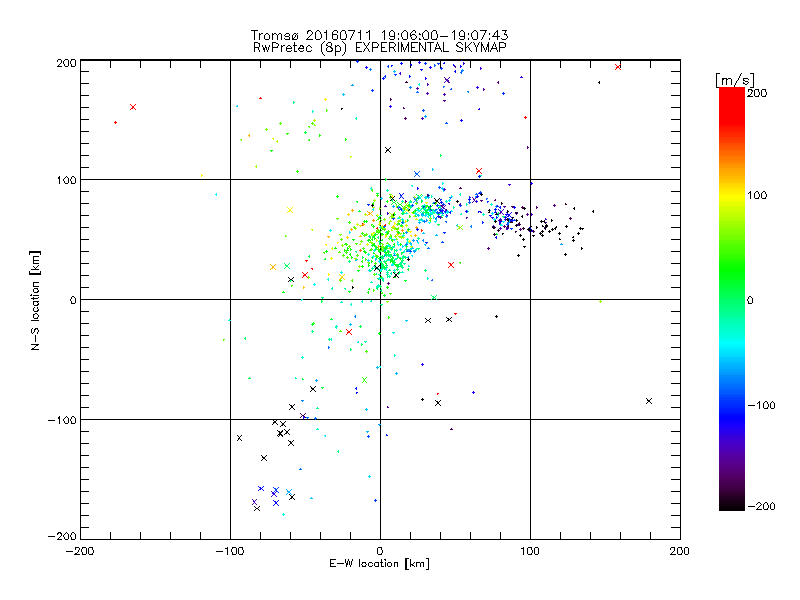
Task: Click the red X marker in plot's top-right corner
Action: 618,67
